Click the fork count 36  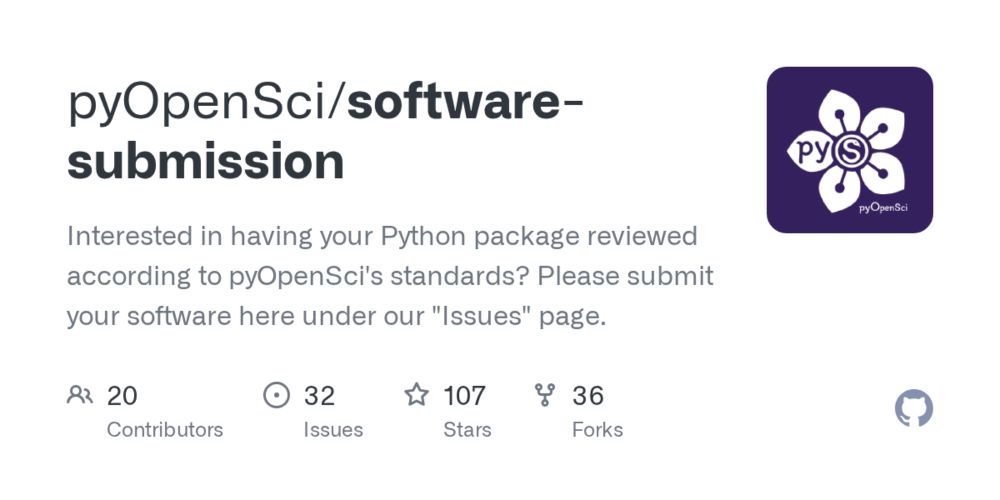(588, 396)
